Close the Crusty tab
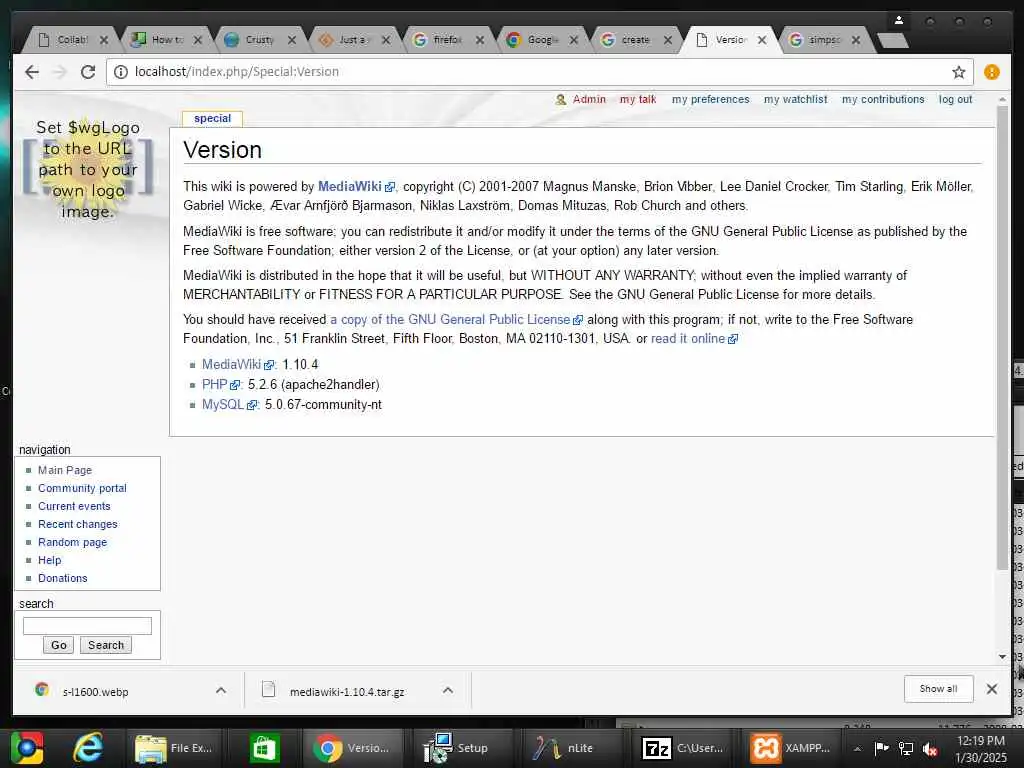 tap(292, 40)
